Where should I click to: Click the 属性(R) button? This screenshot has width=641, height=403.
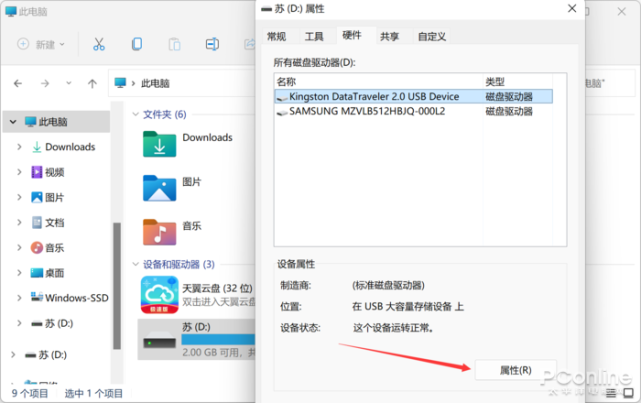515,370
